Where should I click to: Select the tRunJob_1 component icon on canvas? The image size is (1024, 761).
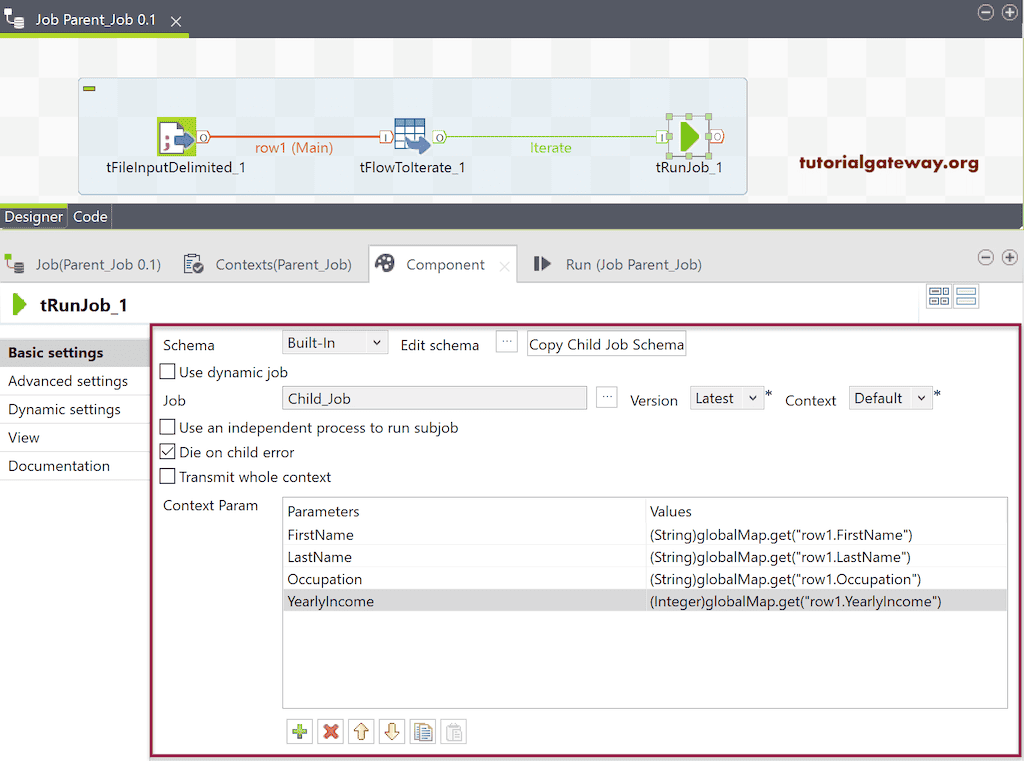point(688,137)
